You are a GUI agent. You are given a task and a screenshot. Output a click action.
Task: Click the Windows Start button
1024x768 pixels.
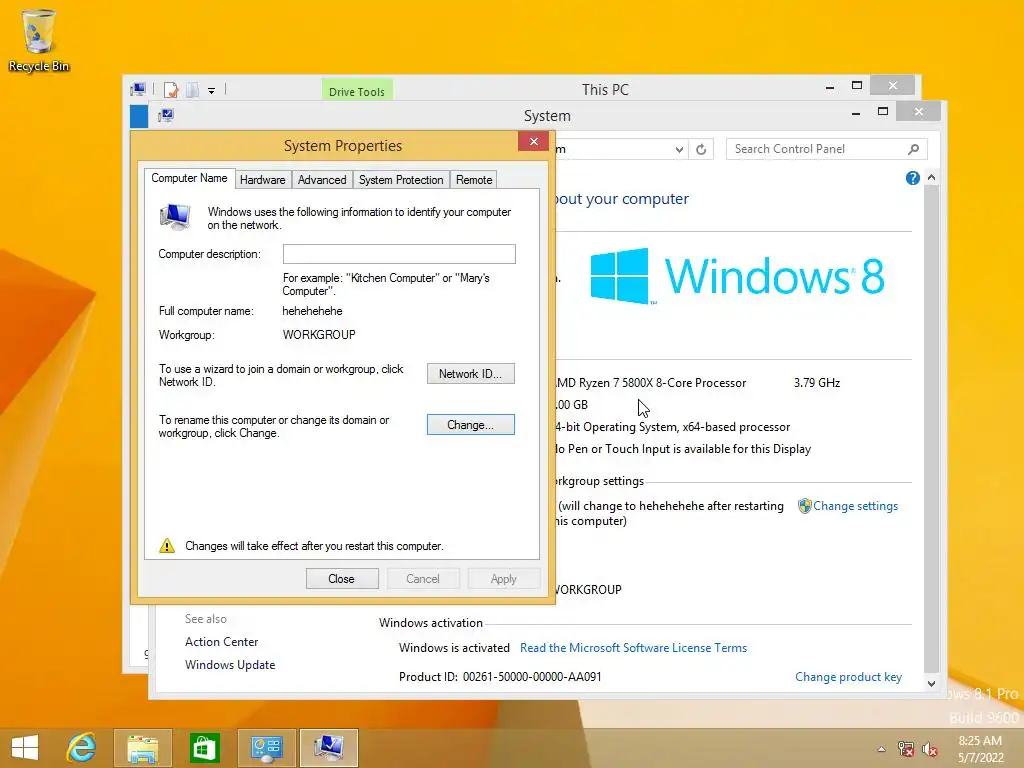25,748
